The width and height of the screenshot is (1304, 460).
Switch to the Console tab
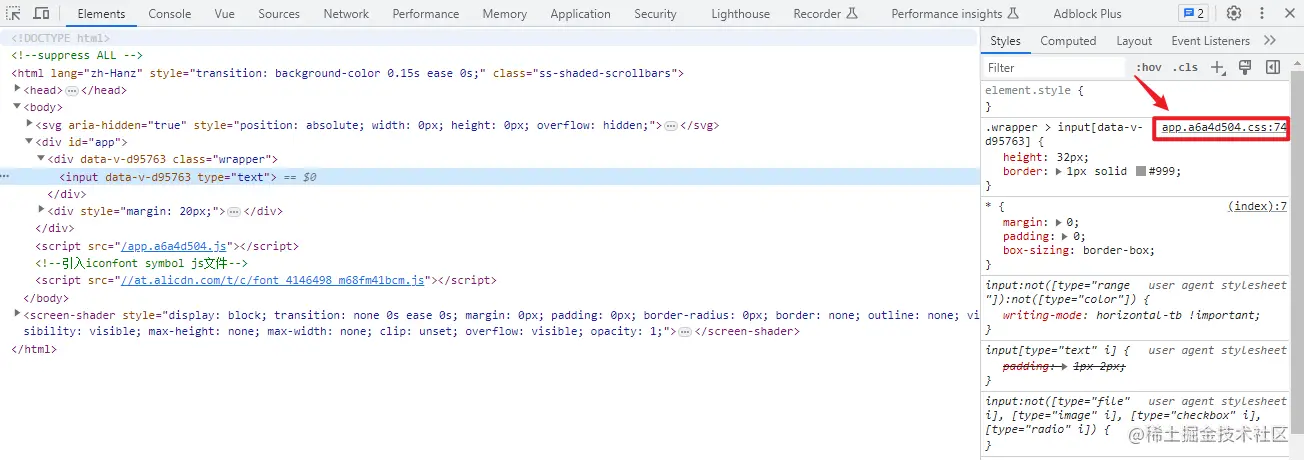tap(170, 14)
